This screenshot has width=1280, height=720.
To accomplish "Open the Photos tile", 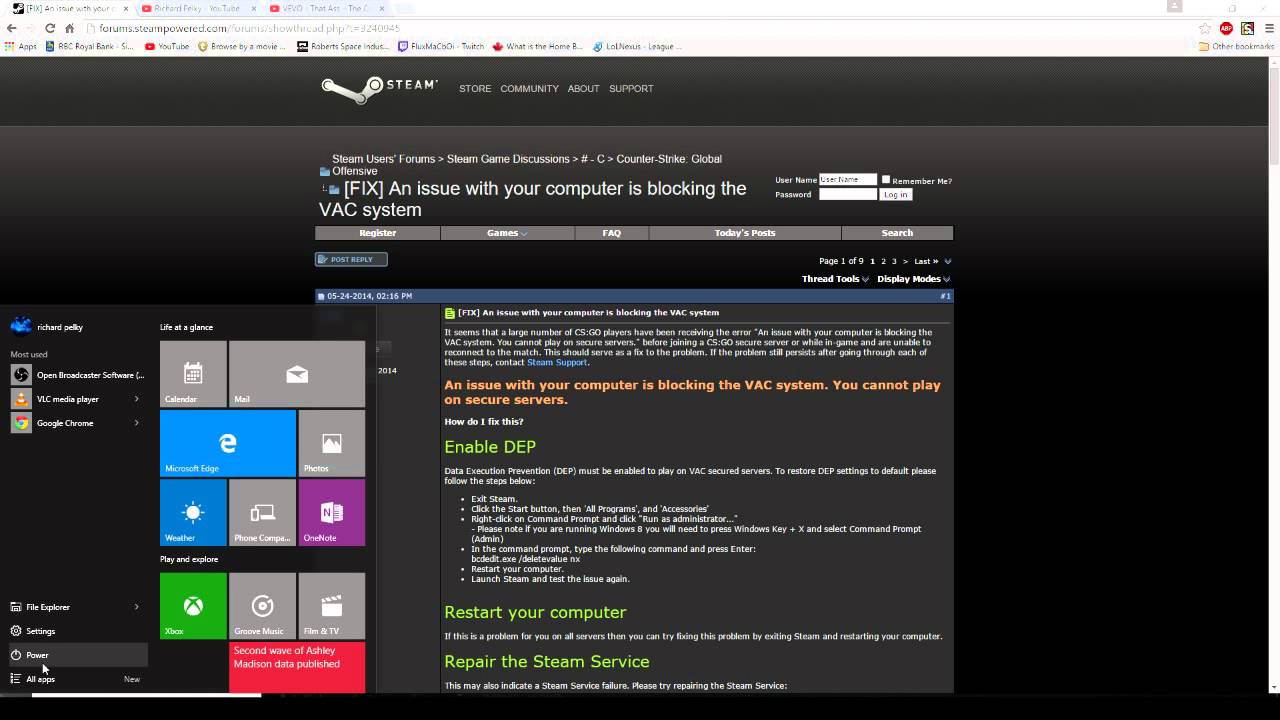I will (331, 442).
